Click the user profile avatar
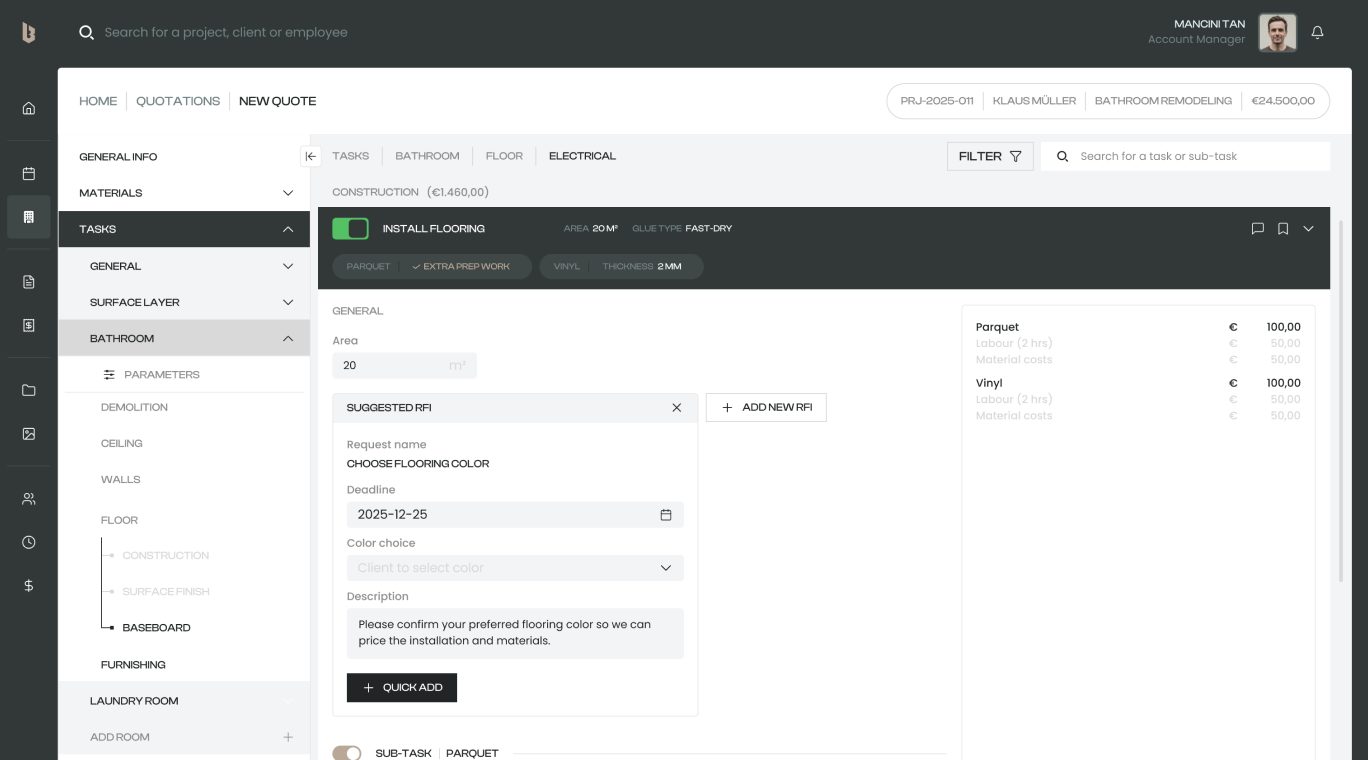 pos(1277,32)
